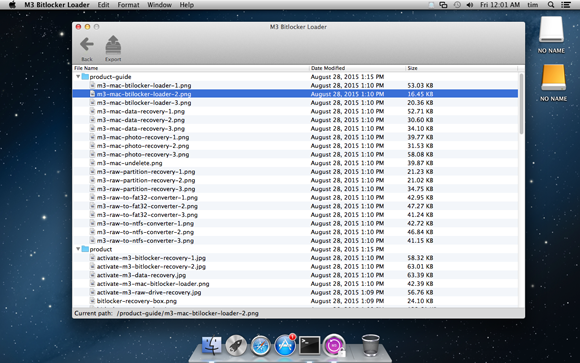Click the Back arrow toolbar icon
Image resolution: width=580 pixels, height=363 pixels.
point(87,44)
